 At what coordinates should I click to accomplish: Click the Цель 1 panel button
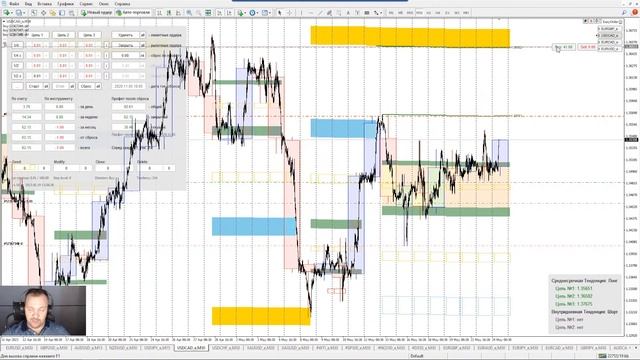pos(38,35)
